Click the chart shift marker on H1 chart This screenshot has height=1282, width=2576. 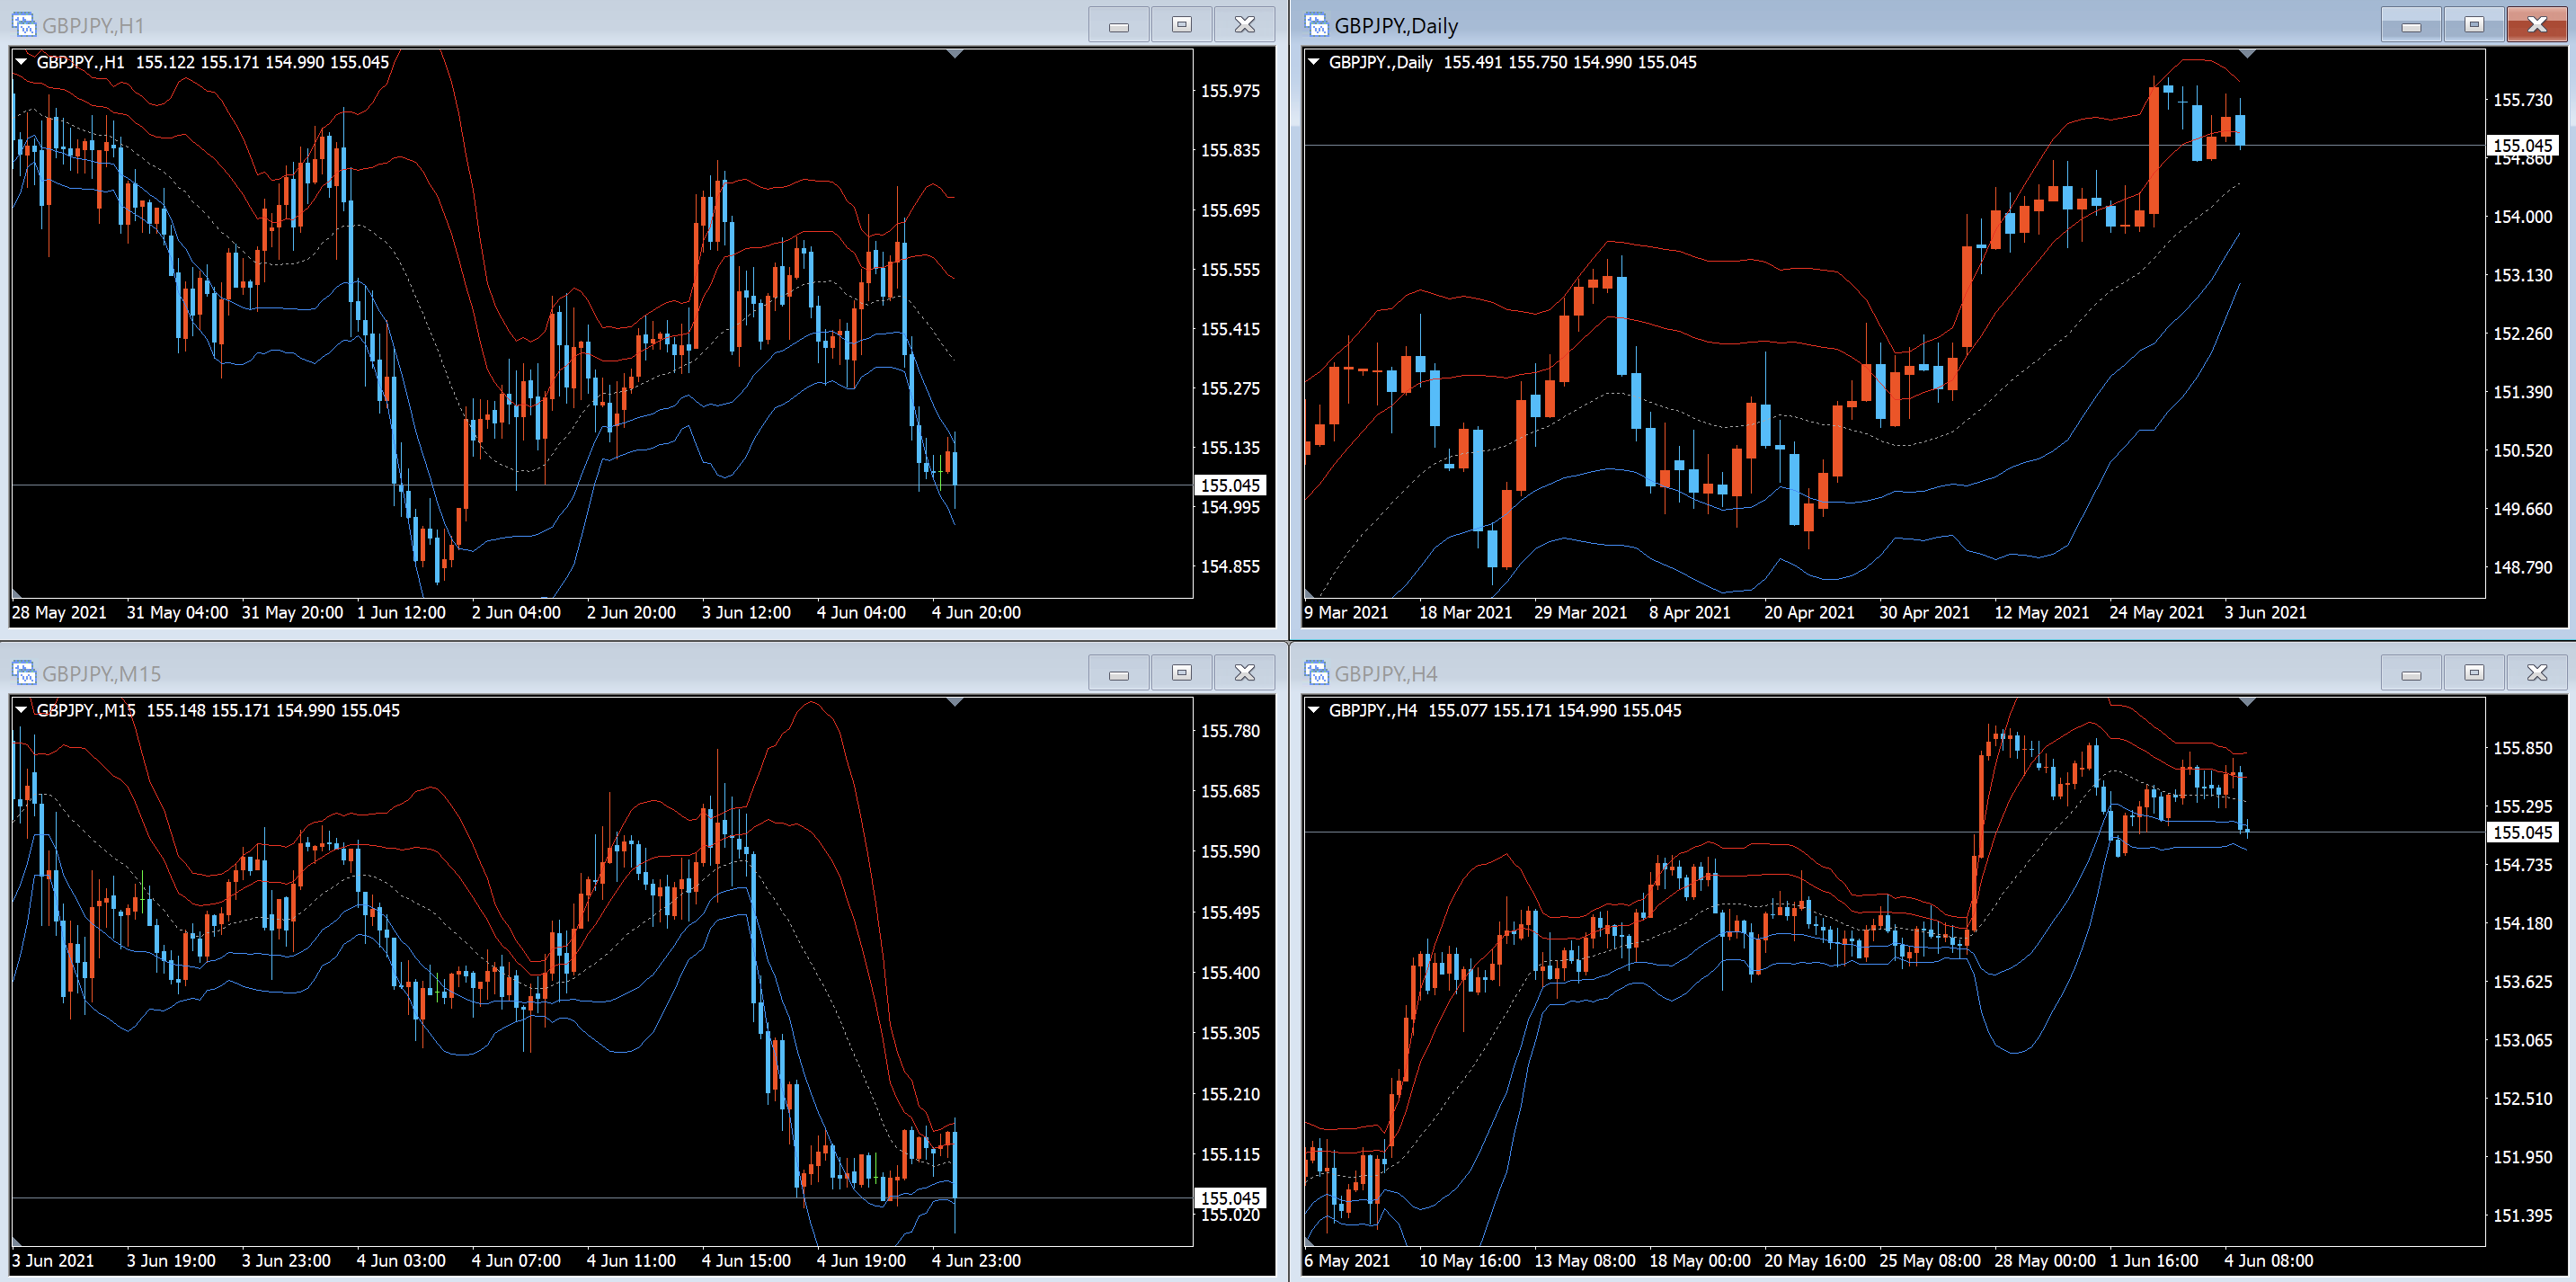click(955, 54)
